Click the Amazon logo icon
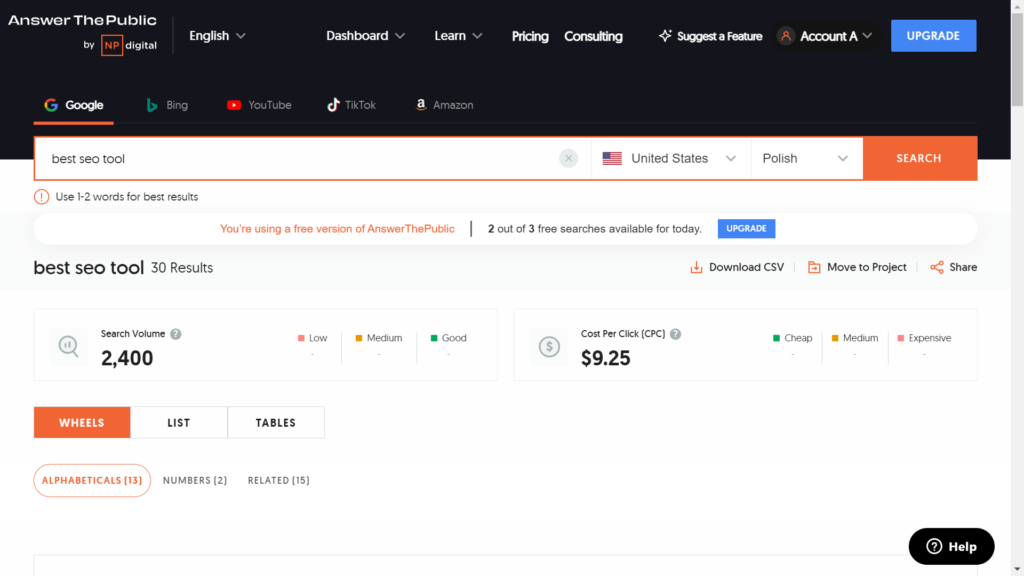 421,104
